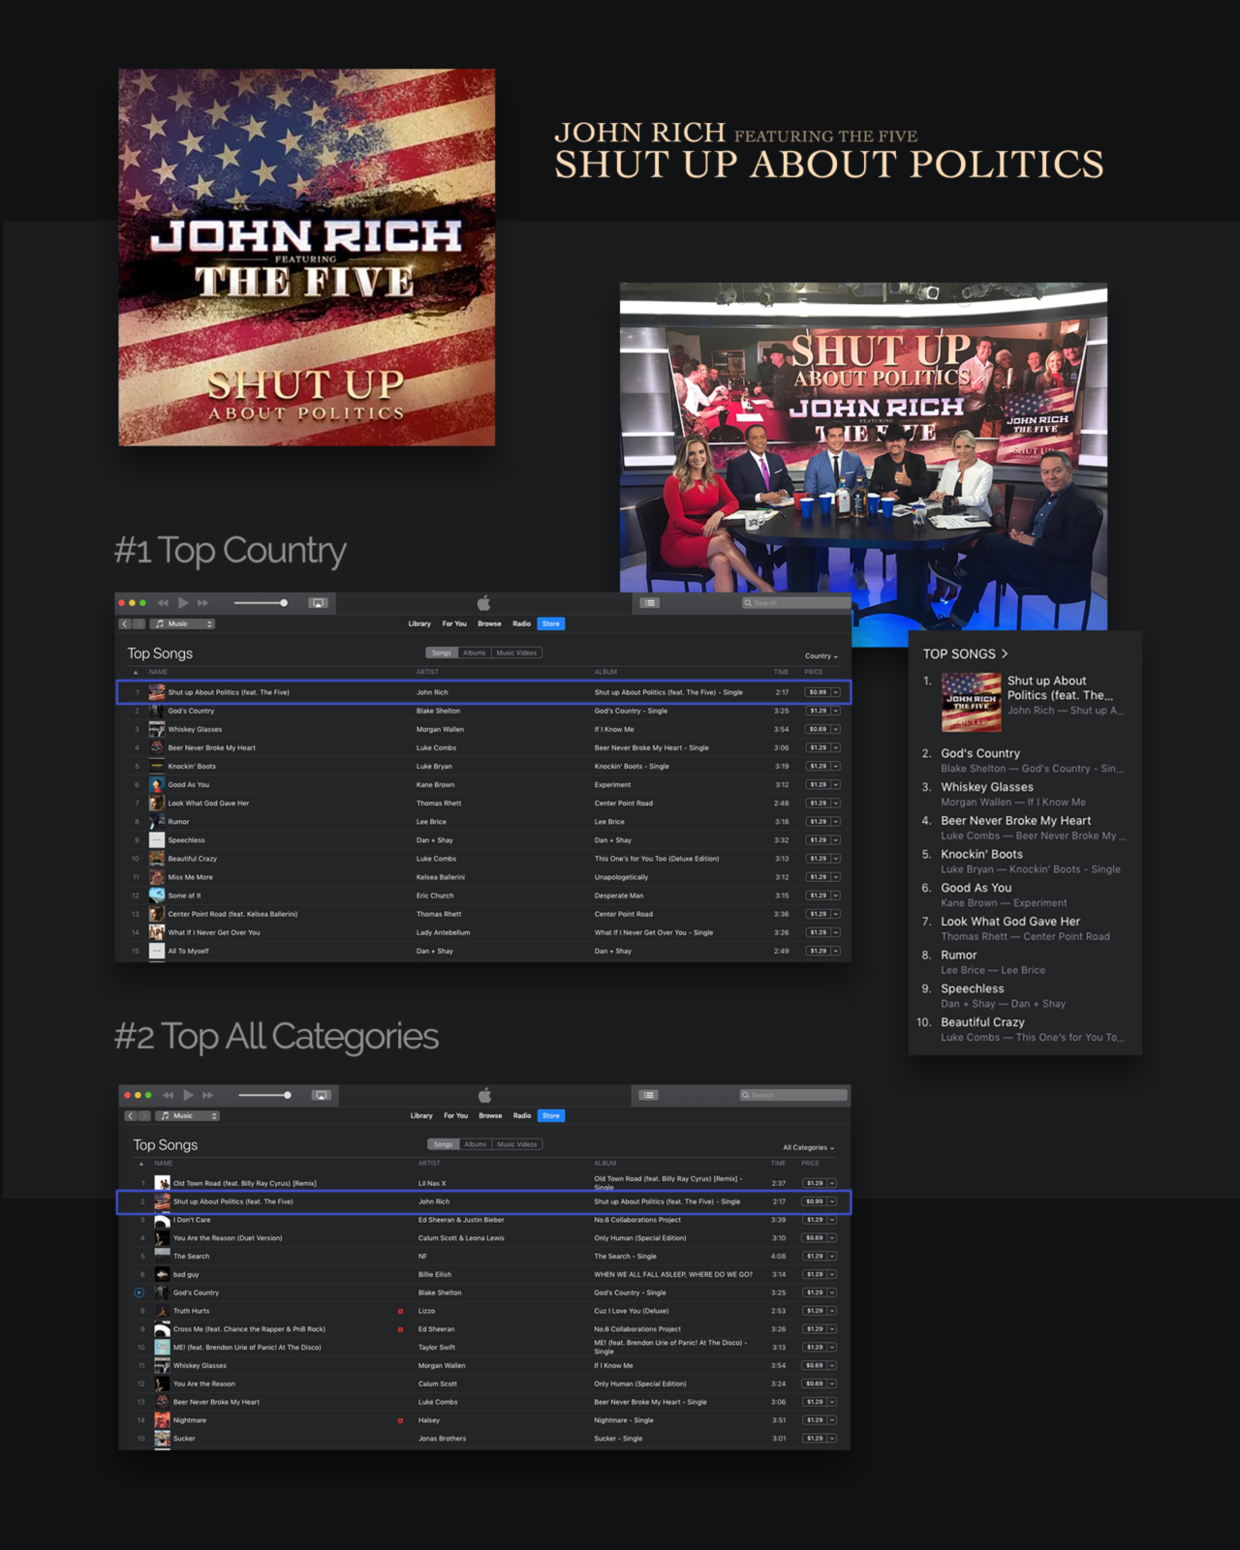Click bad guy artwork in All Categories list

162,1274
